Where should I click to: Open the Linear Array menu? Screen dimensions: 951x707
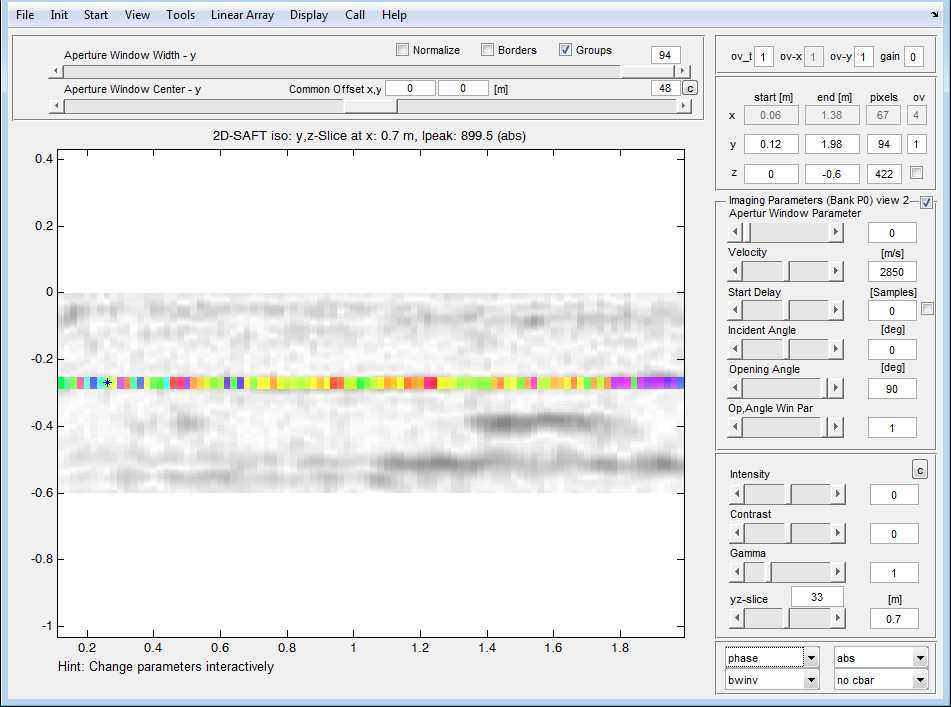point(243,15)
